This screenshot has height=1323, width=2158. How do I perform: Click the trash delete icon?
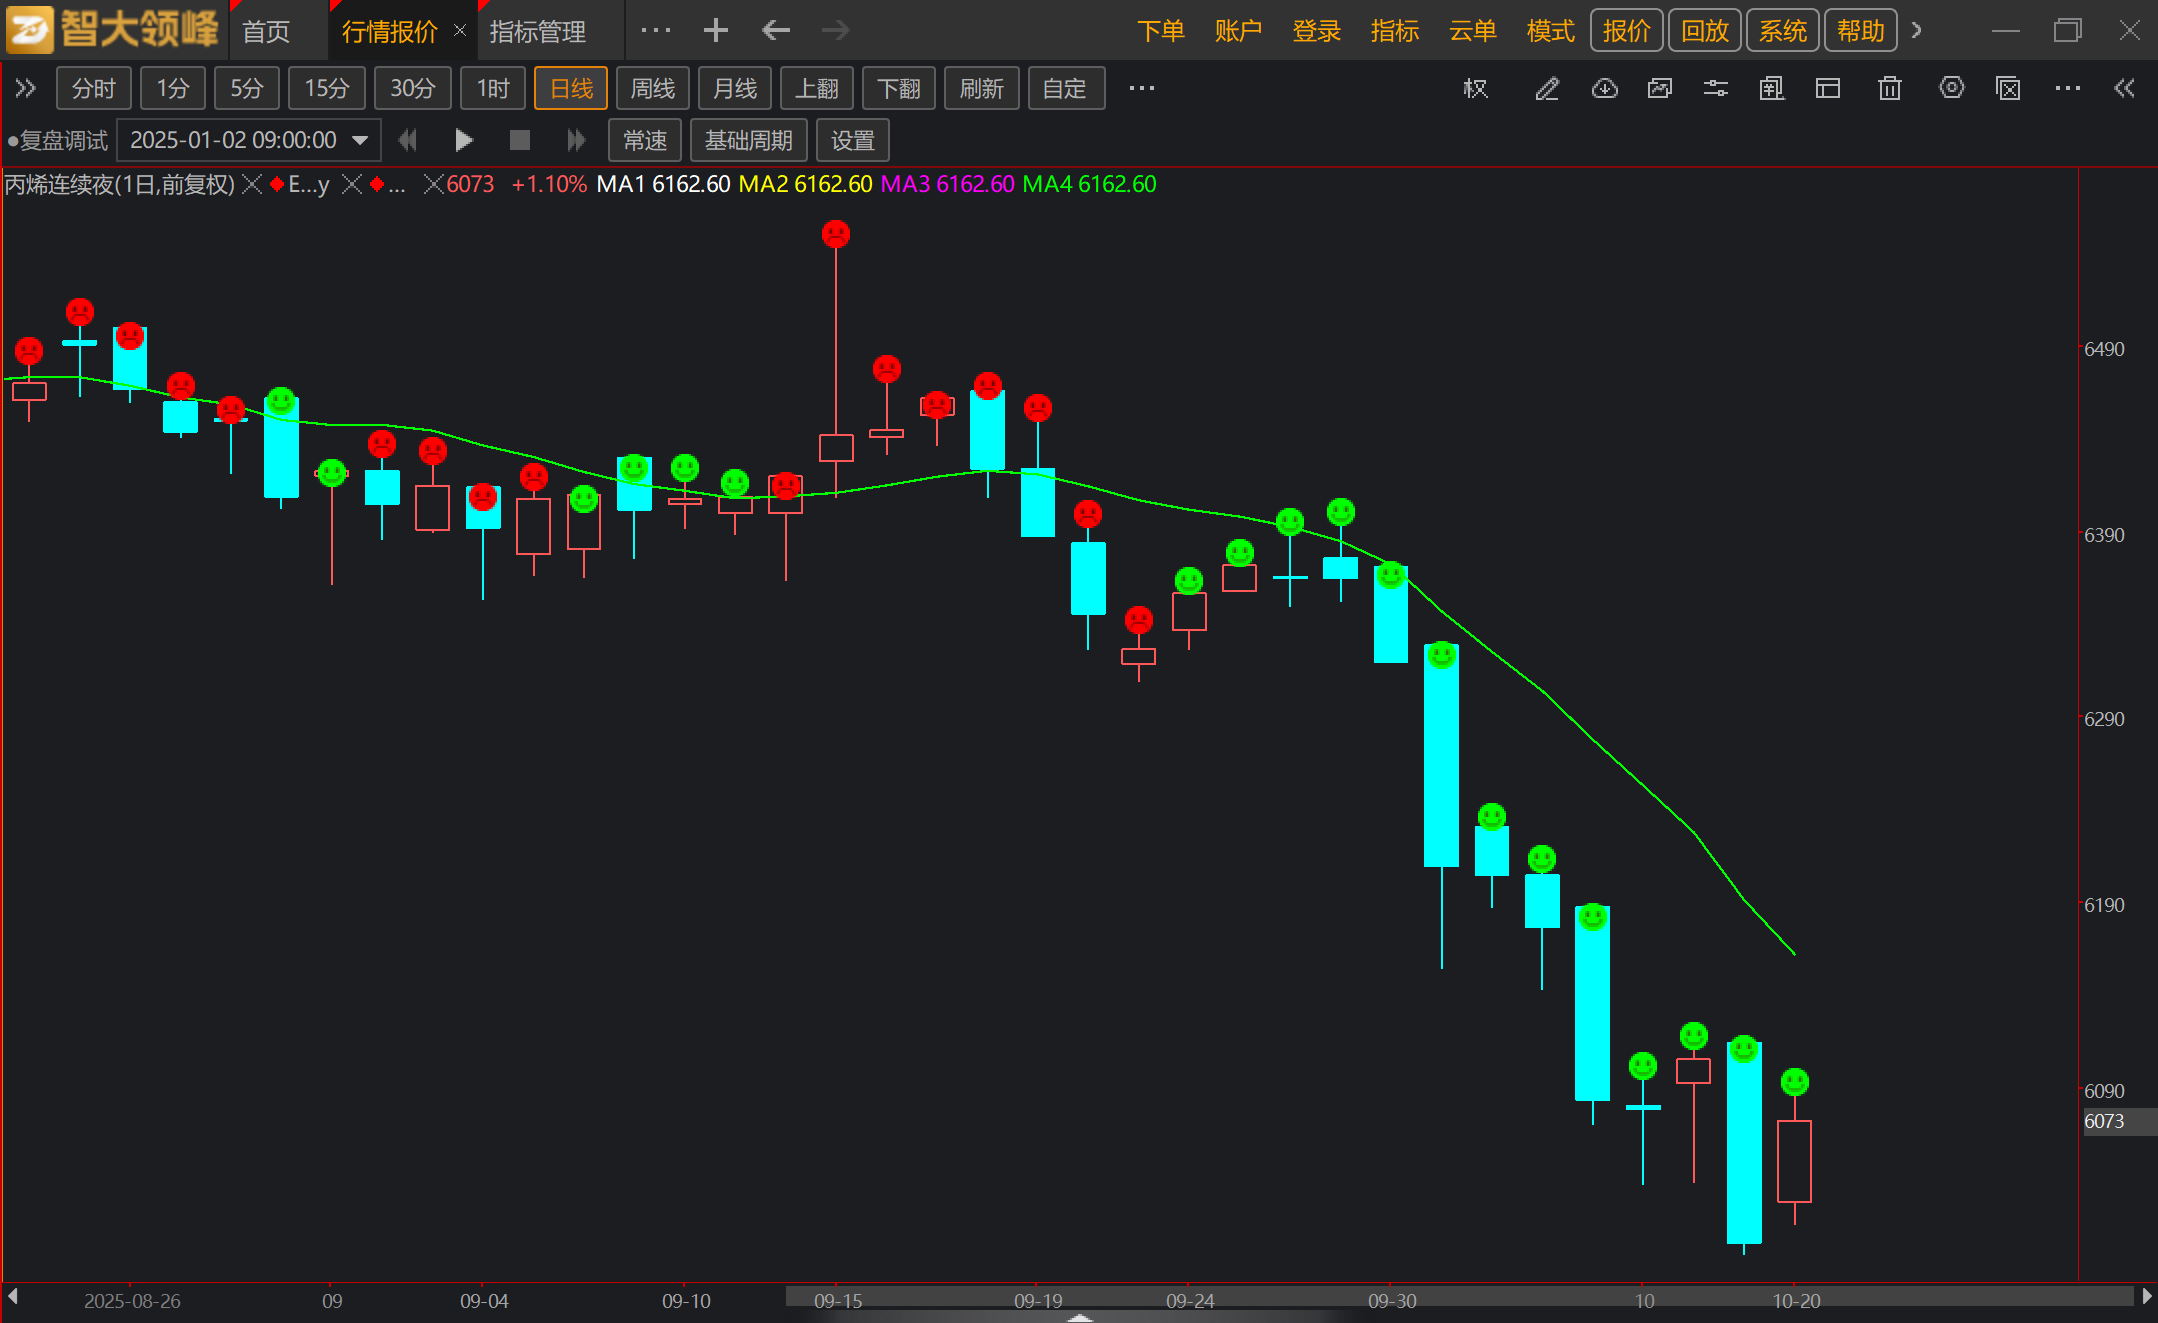point(1889,89)
